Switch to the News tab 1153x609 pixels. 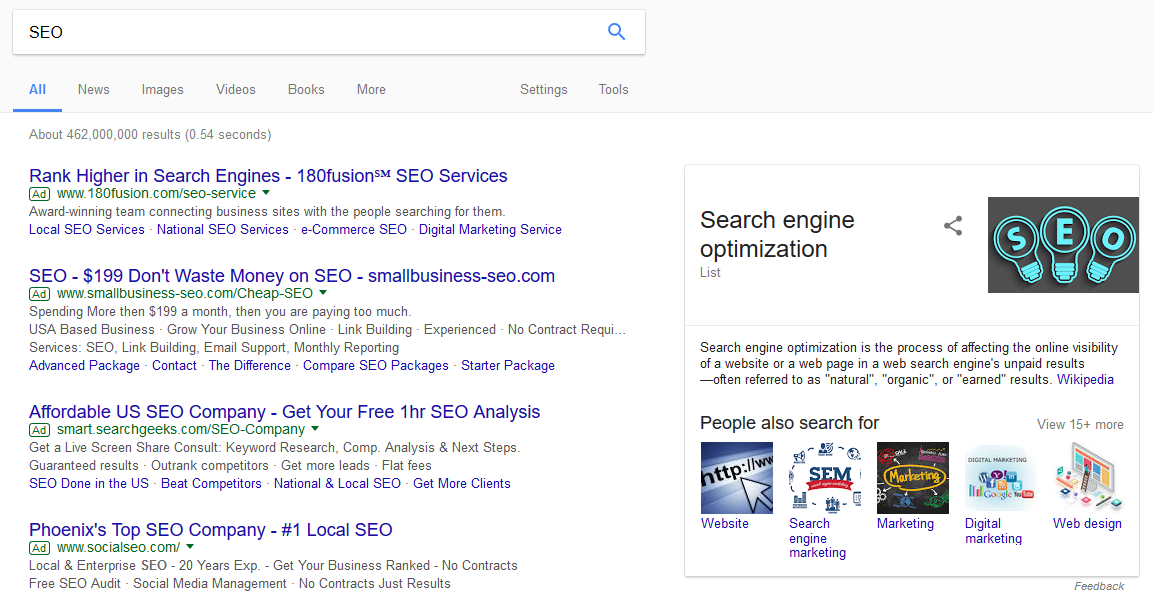(x=93, y=90)
